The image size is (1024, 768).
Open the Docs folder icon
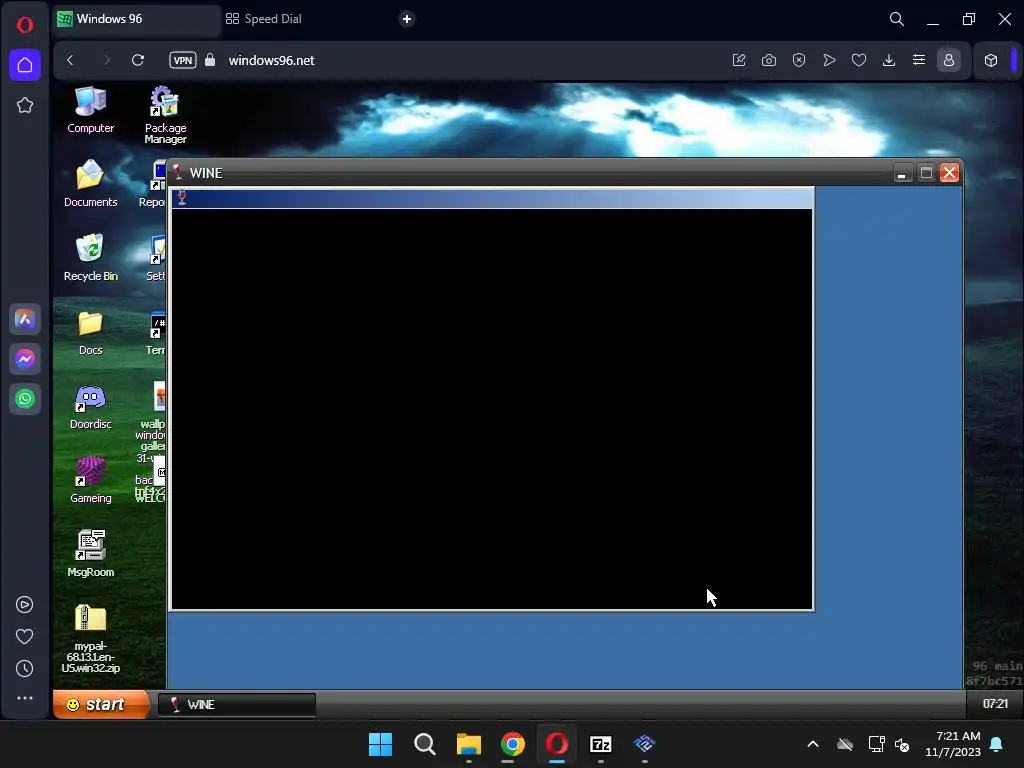pos(90,332)
